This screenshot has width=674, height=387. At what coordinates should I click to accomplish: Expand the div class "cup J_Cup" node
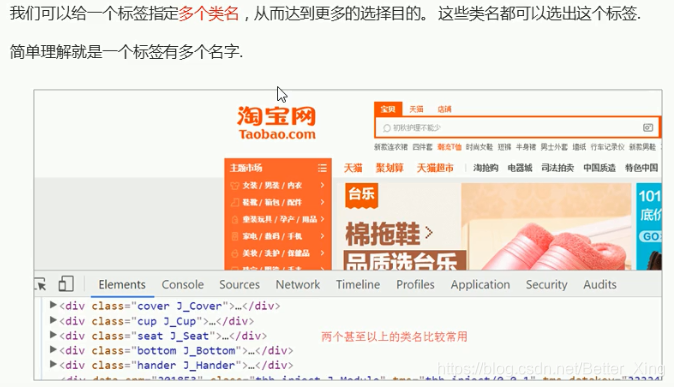click(53, 320)
